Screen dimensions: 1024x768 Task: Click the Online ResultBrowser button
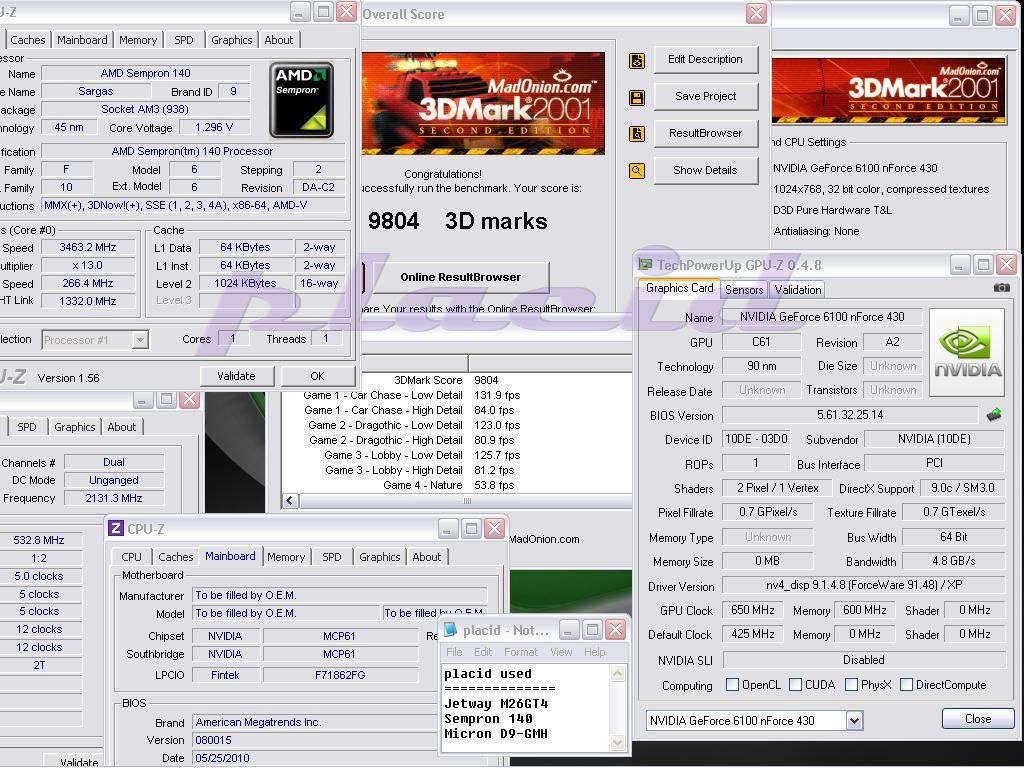pos(460,277)
